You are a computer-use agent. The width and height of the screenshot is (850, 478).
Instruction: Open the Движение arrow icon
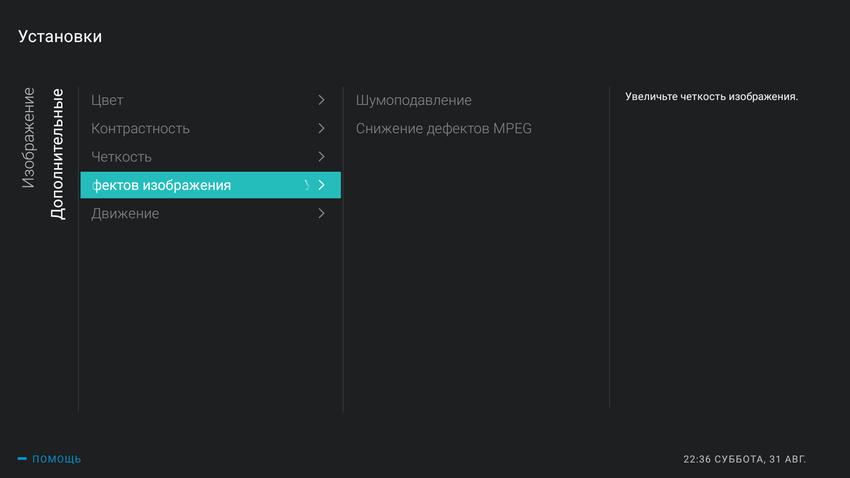(321, 213)
